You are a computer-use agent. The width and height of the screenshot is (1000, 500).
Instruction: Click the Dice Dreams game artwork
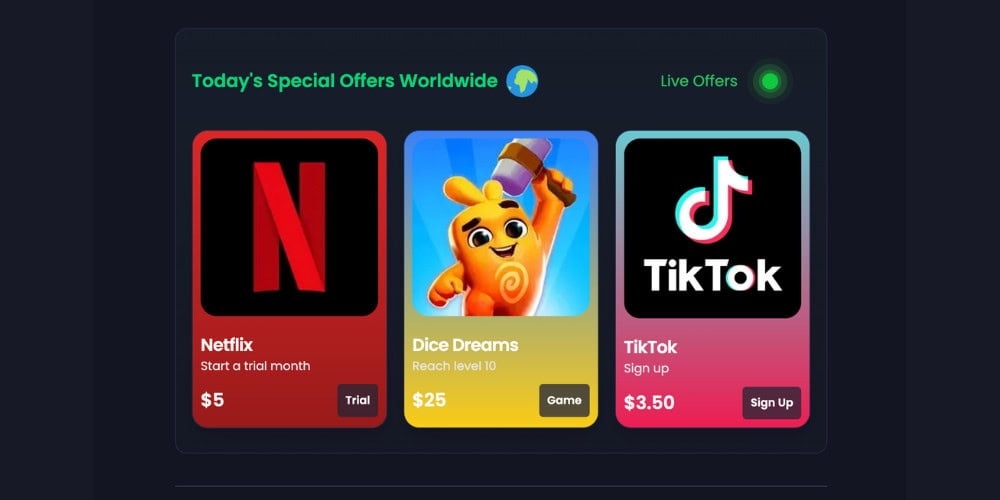[x=501, y=227]
